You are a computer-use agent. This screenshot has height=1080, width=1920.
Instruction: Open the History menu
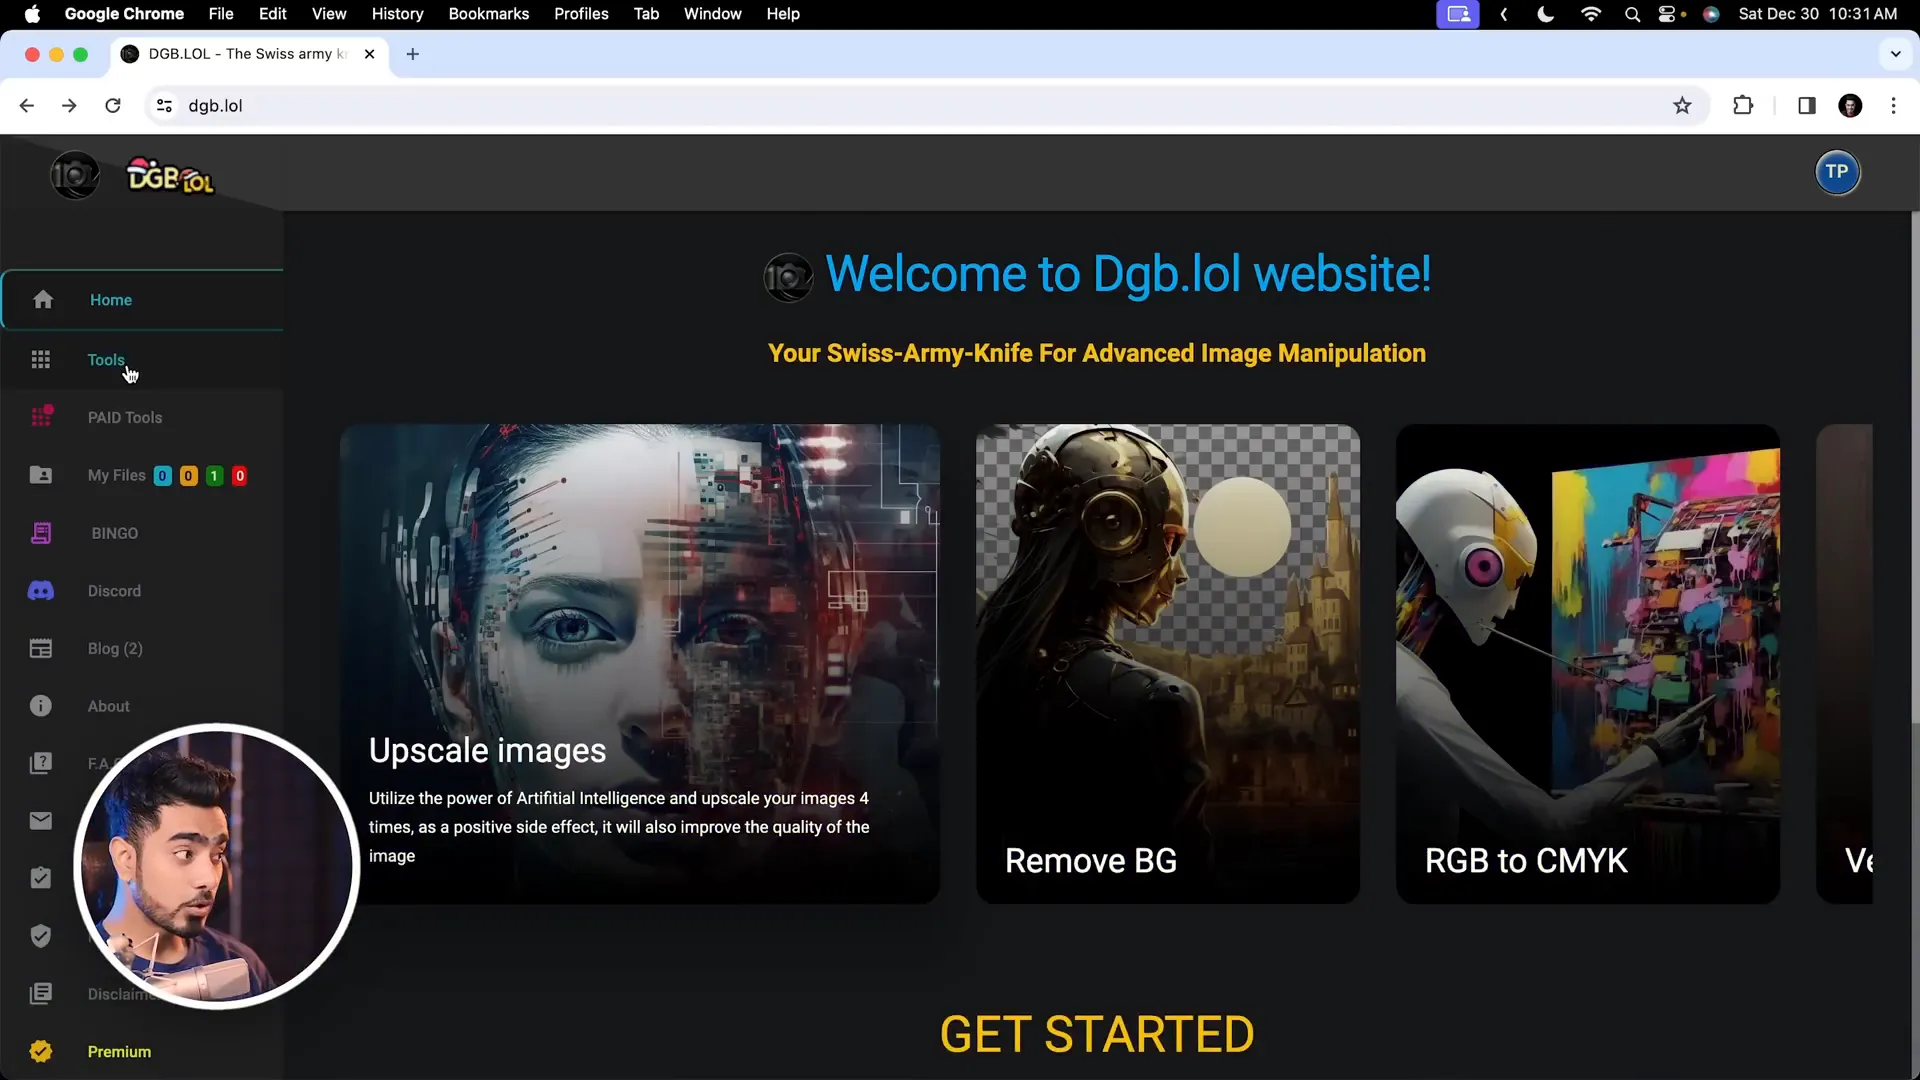click(x=397, y=14)
